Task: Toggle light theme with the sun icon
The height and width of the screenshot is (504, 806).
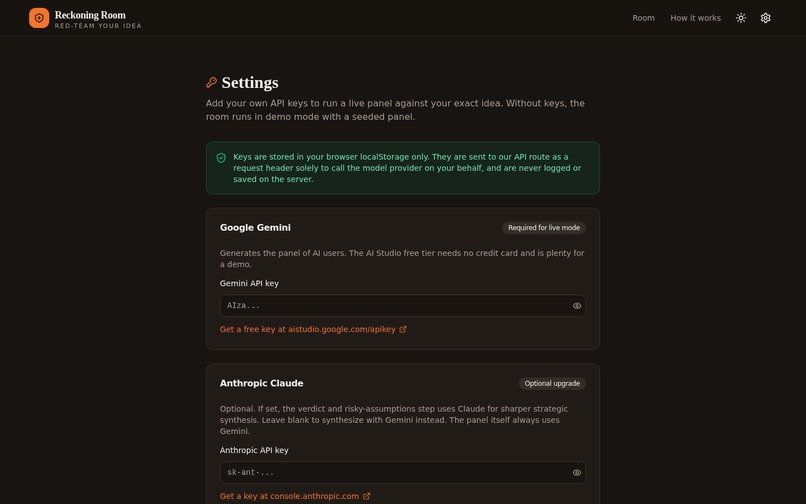Action: pos(741,18)
